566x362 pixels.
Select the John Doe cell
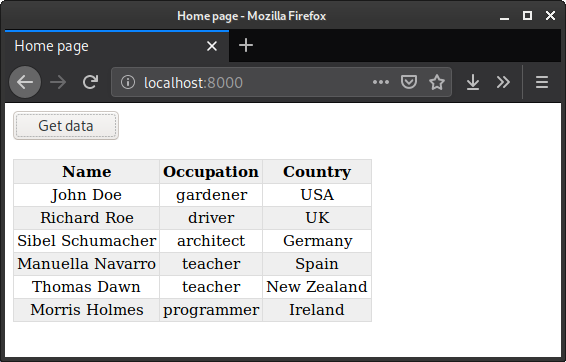tap(87, 195)
